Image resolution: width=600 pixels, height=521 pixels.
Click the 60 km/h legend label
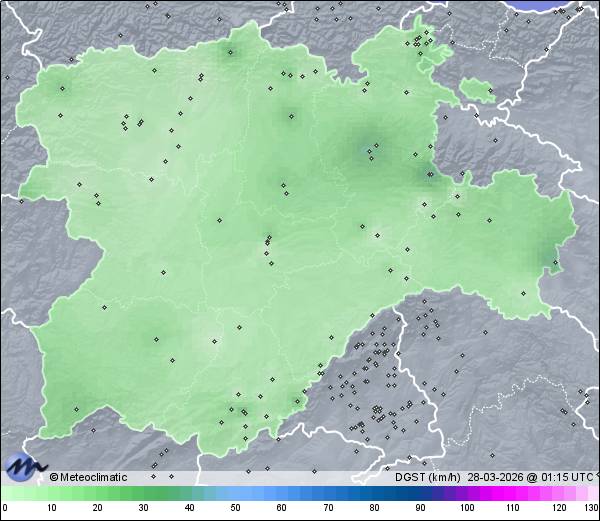[x=282, y=508]
